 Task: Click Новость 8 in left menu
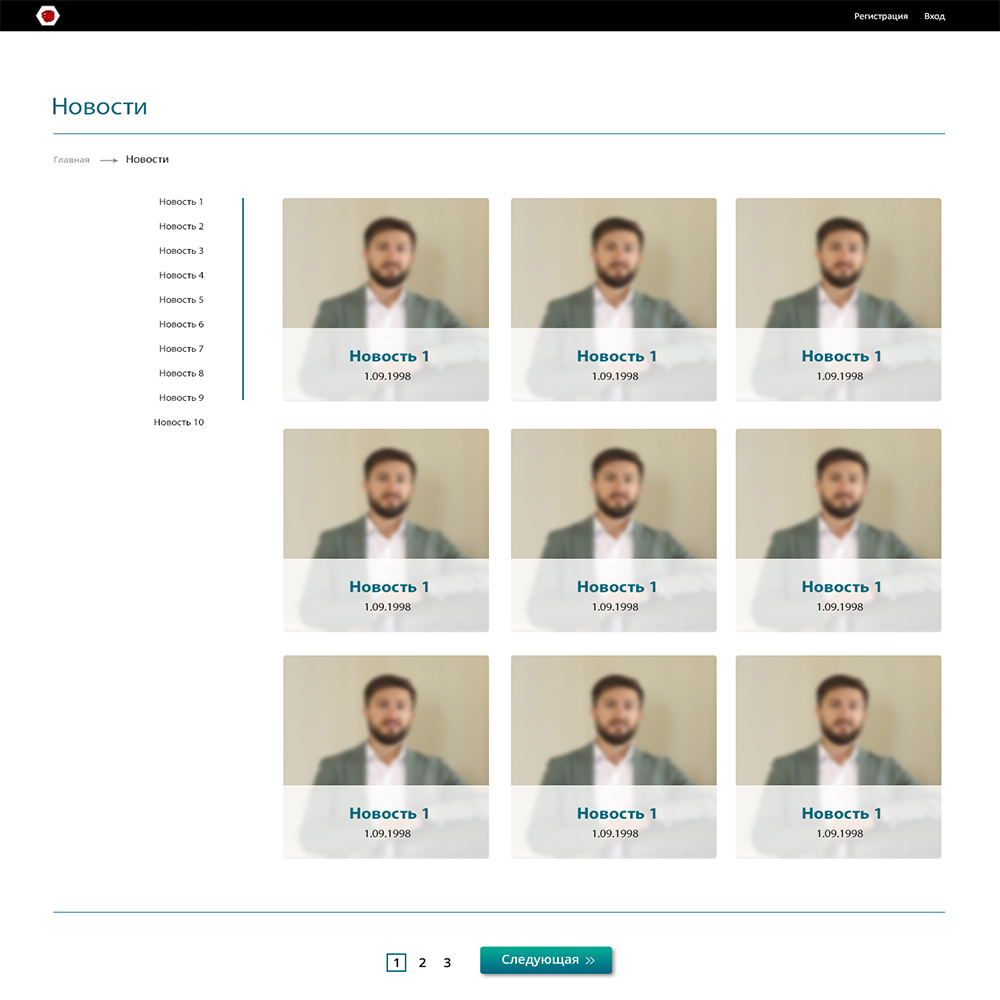click(181, 373)
